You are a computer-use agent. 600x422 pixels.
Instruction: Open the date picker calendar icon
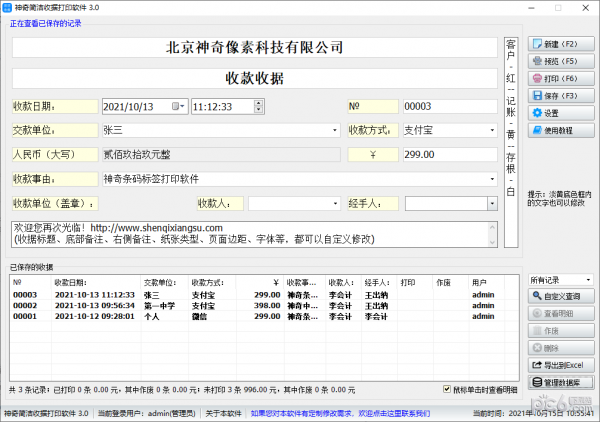pos(178,106)
